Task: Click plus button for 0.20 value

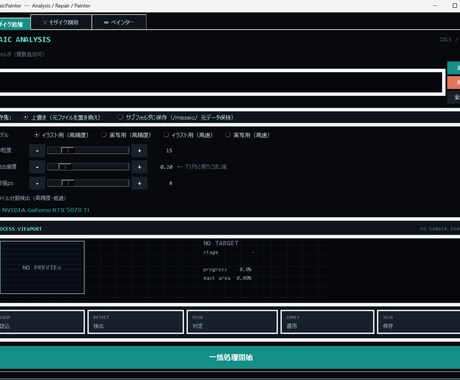Action: 139,167
